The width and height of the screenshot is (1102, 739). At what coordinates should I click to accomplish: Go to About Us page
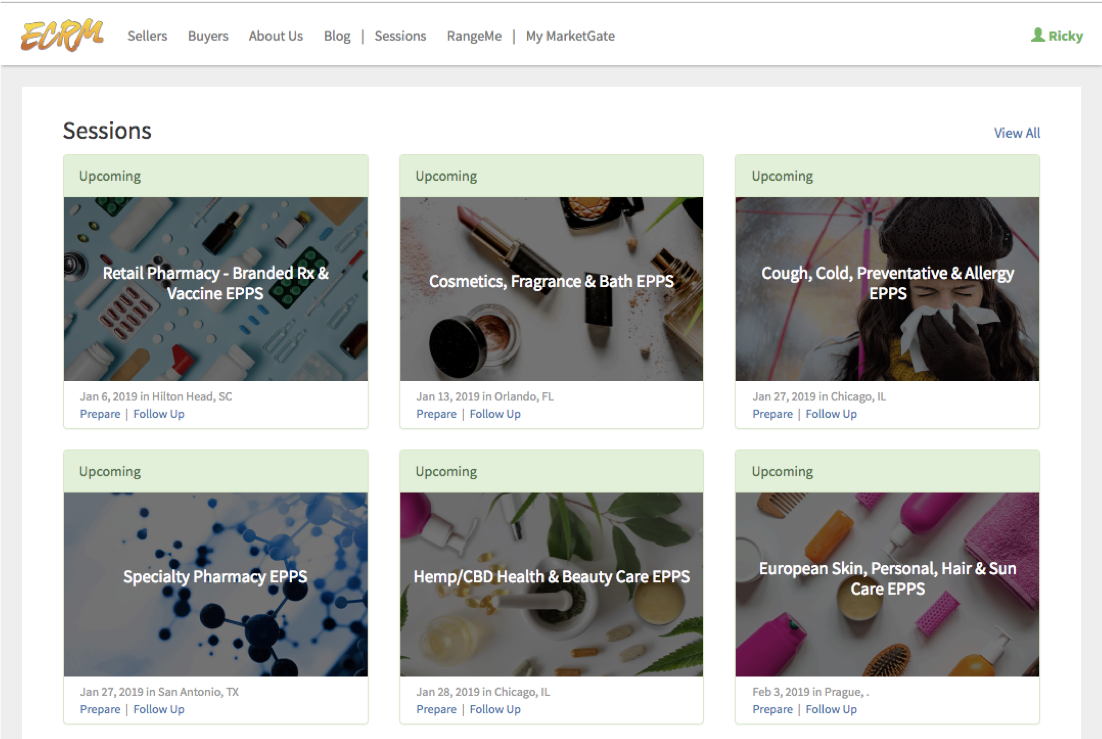tap(275, 36)
